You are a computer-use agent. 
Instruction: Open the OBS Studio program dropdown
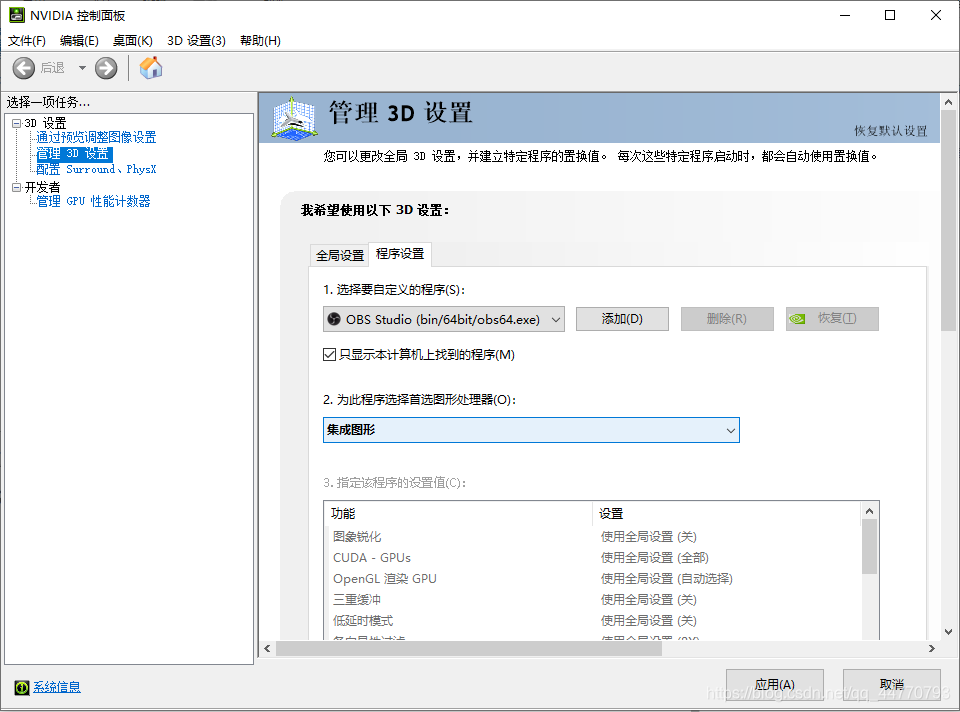point(443,319)
